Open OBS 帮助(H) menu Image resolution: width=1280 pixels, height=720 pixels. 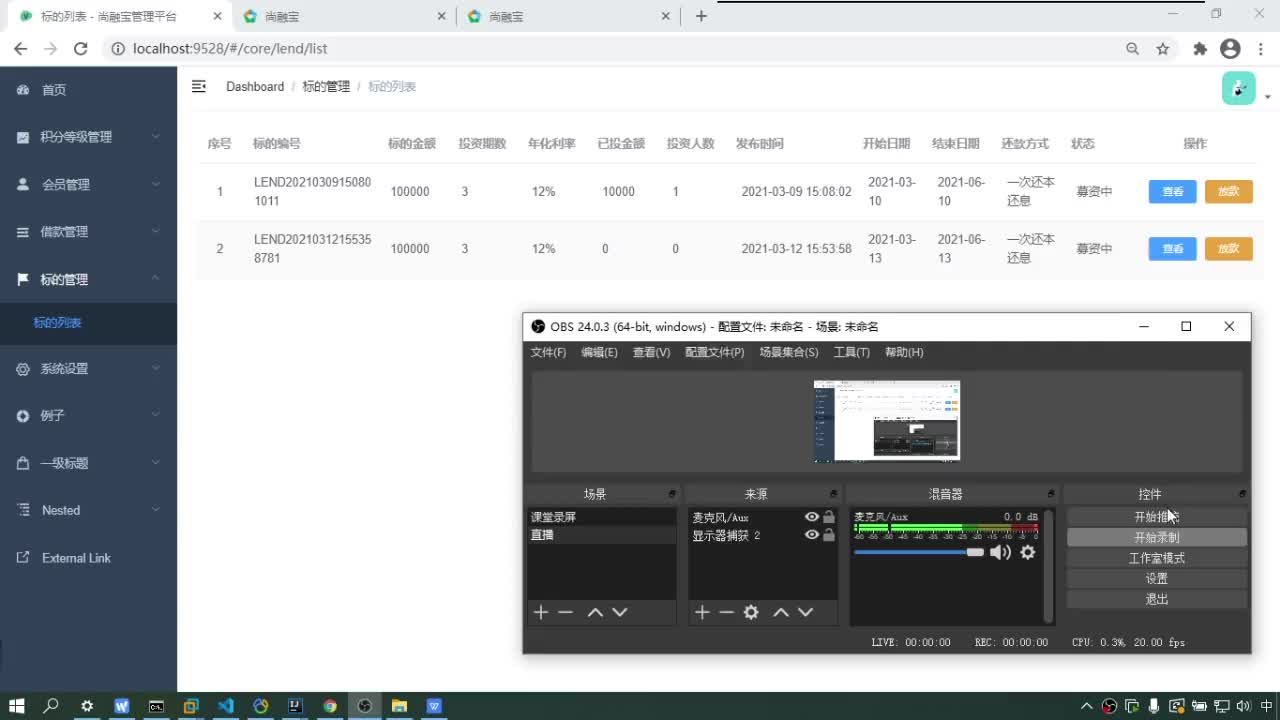click(x=904, y=352)
